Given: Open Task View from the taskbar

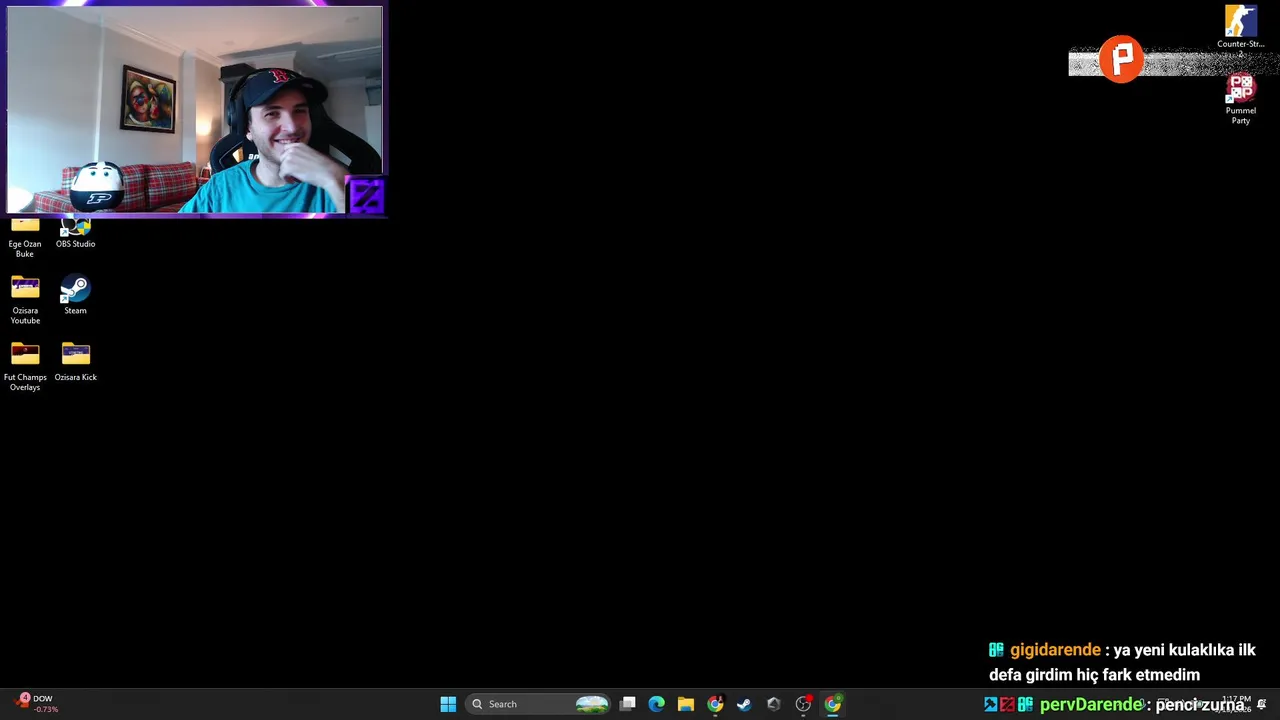Looking at the screenshot, I should point(628,704).
